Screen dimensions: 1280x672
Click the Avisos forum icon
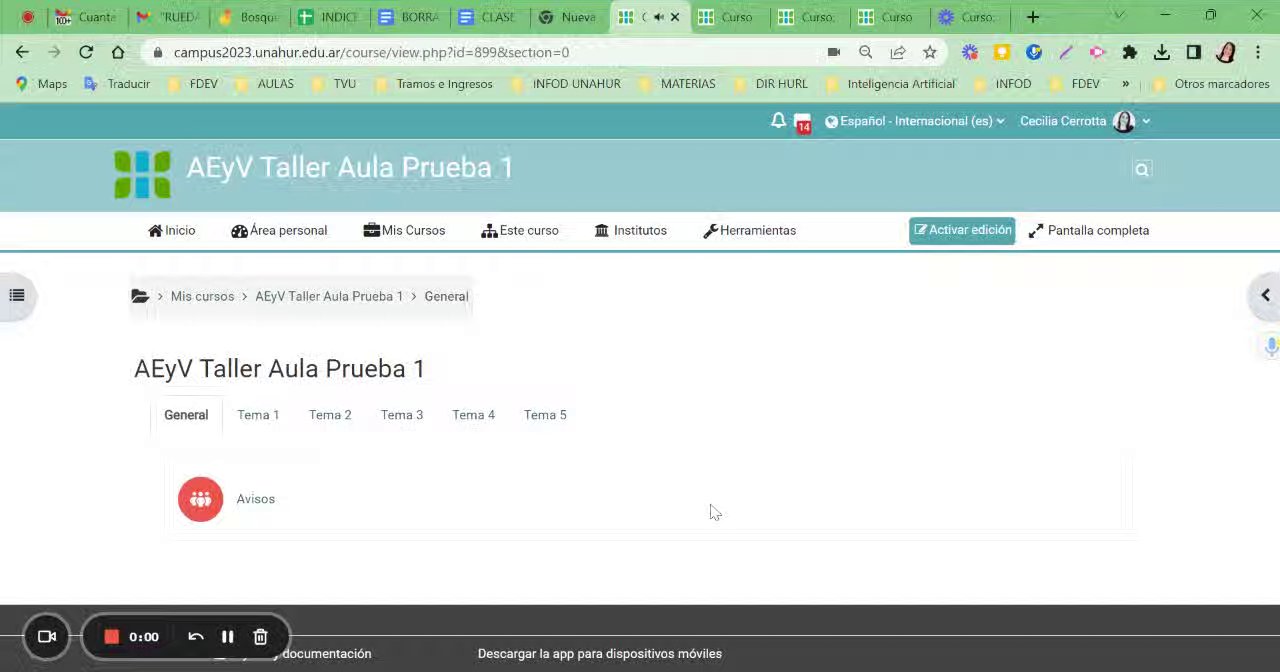[x=200, y=499]
